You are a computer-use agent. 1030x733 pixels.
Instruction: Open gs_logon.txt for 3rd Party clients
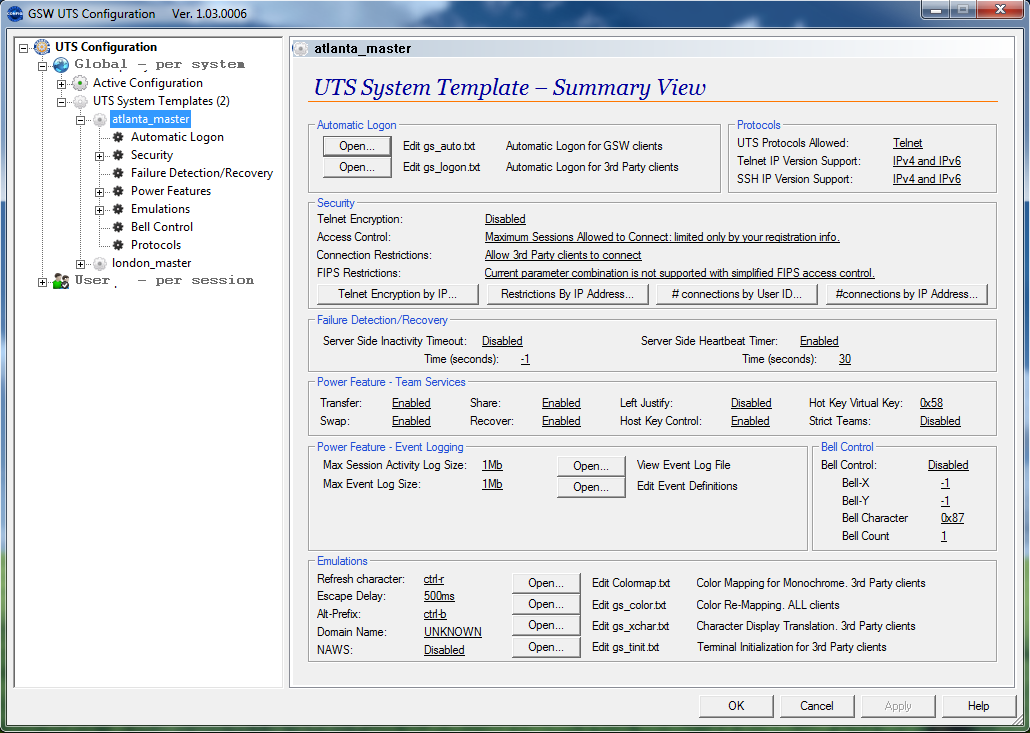coord(357,167)
